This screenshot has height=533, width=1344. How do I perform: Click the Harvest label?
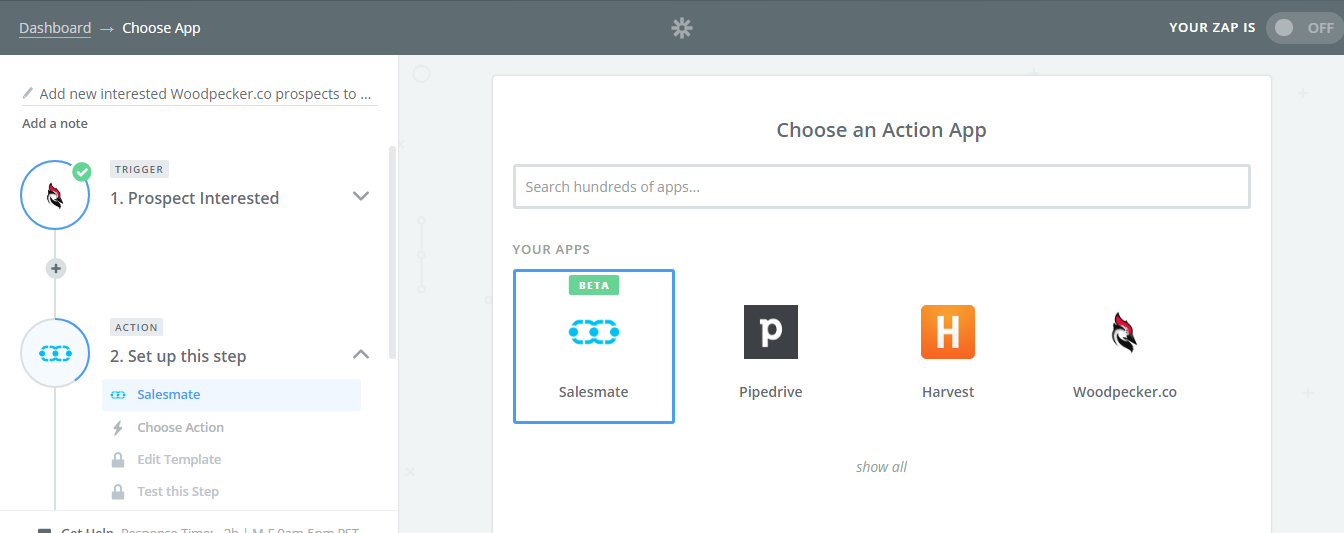pos(948,392)
